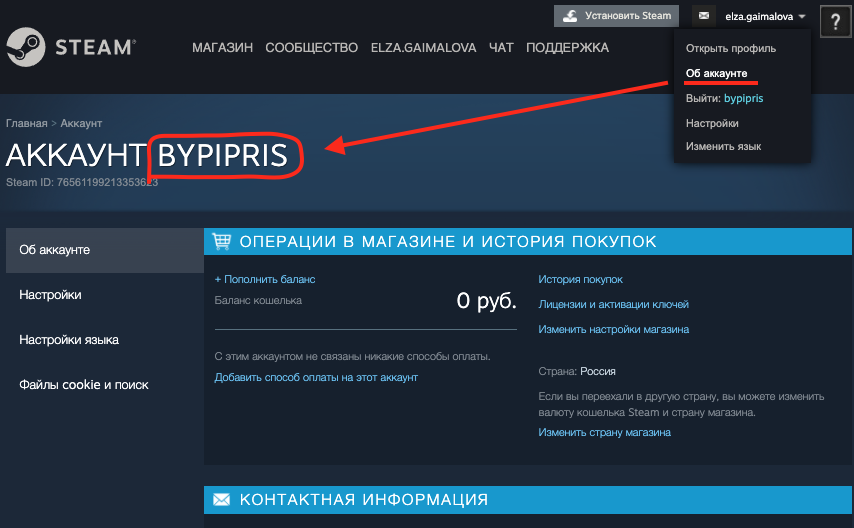
Task: Open the ЧАТ menu item
Action: coord(501,48)
